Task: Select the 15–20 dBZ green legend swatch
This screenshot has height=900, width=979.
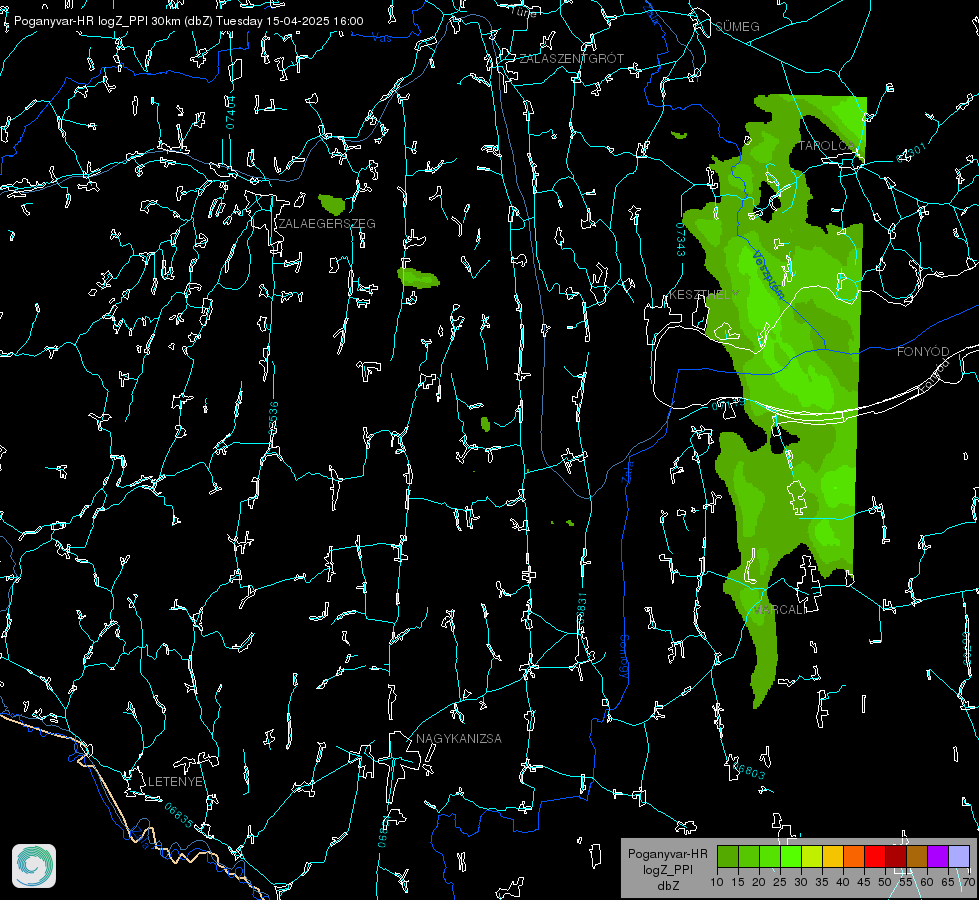Action: pos(749,856)
